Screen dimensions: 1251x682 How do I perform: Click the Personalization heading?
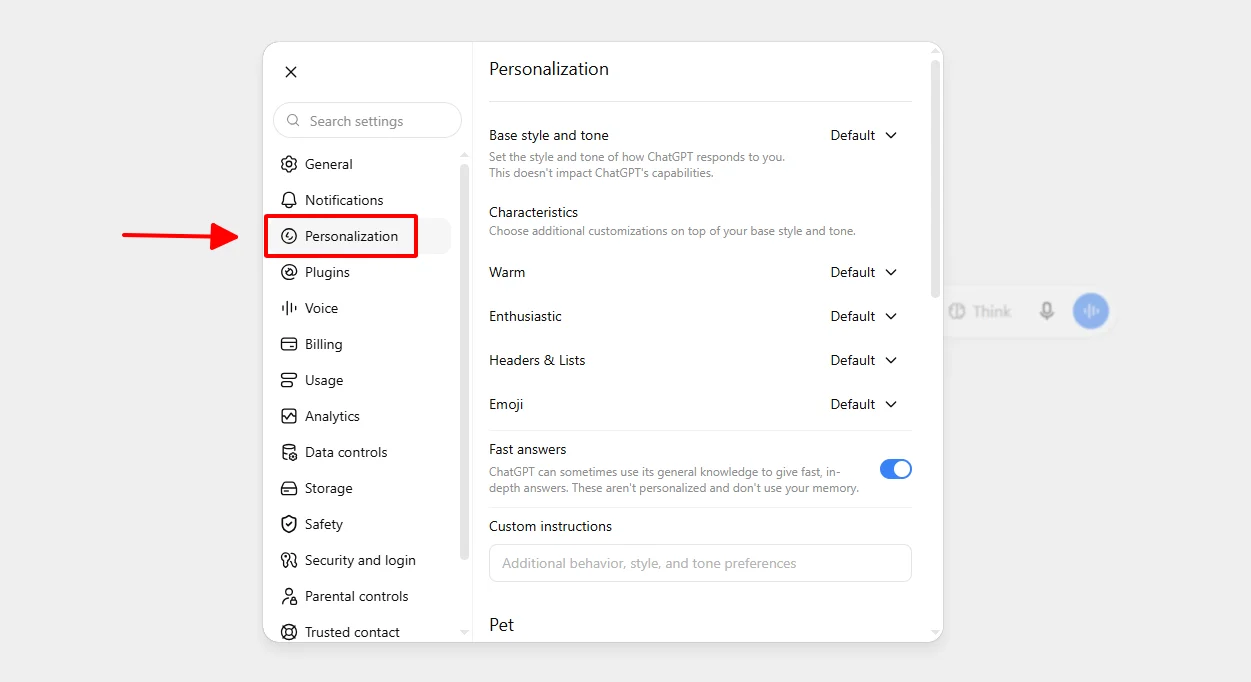[549, 69]
